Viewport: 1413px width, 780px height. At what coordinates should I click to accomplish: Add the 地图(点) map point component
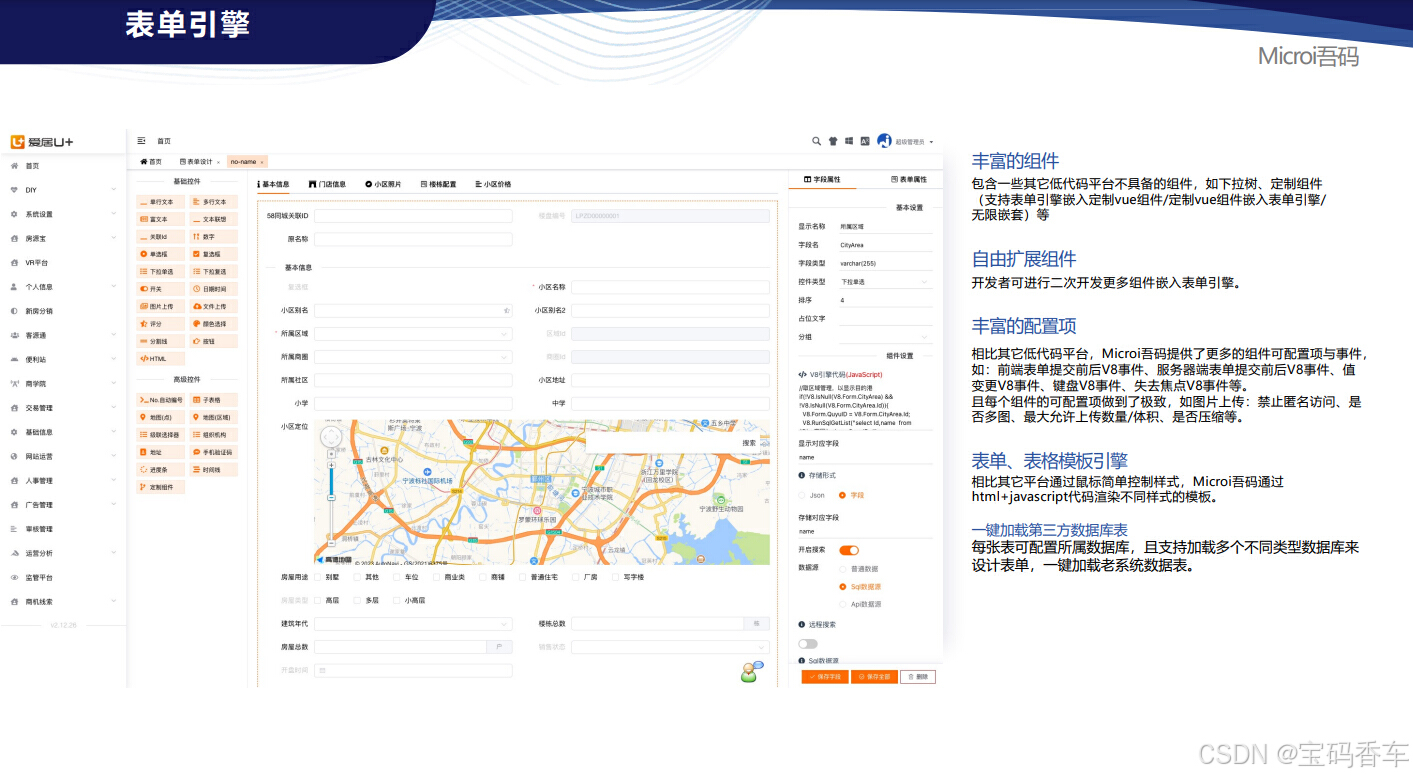click(x=161, y=417)
